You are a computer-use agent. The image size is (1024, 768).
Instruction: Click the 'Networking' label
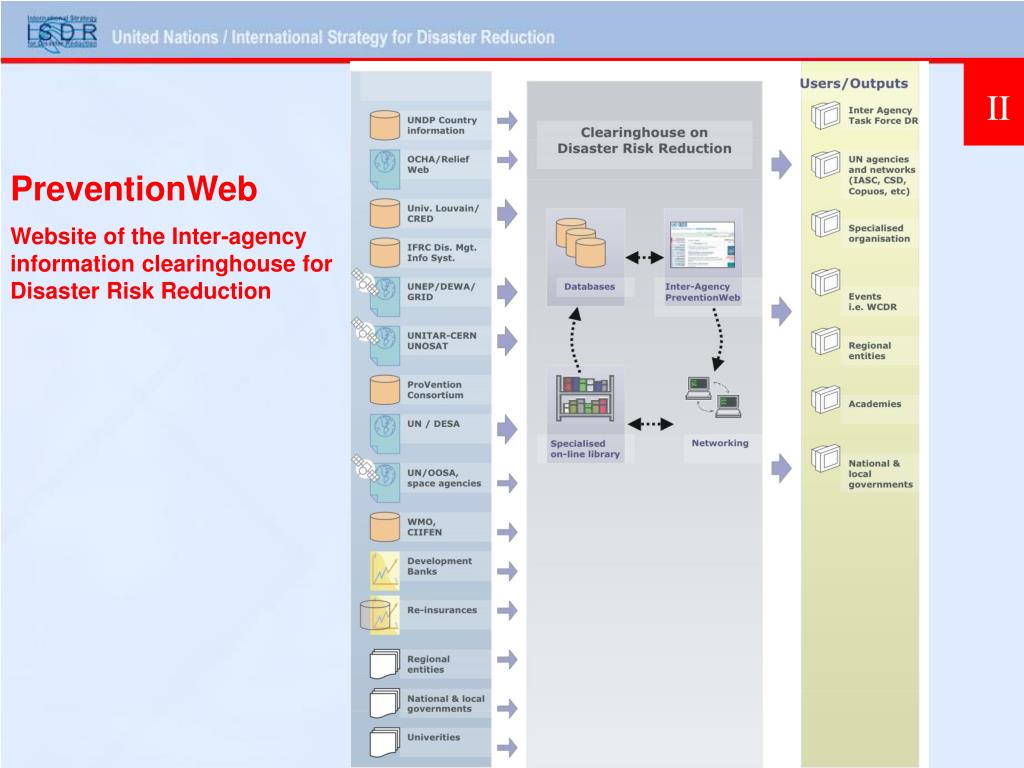(x=720, y=443)
